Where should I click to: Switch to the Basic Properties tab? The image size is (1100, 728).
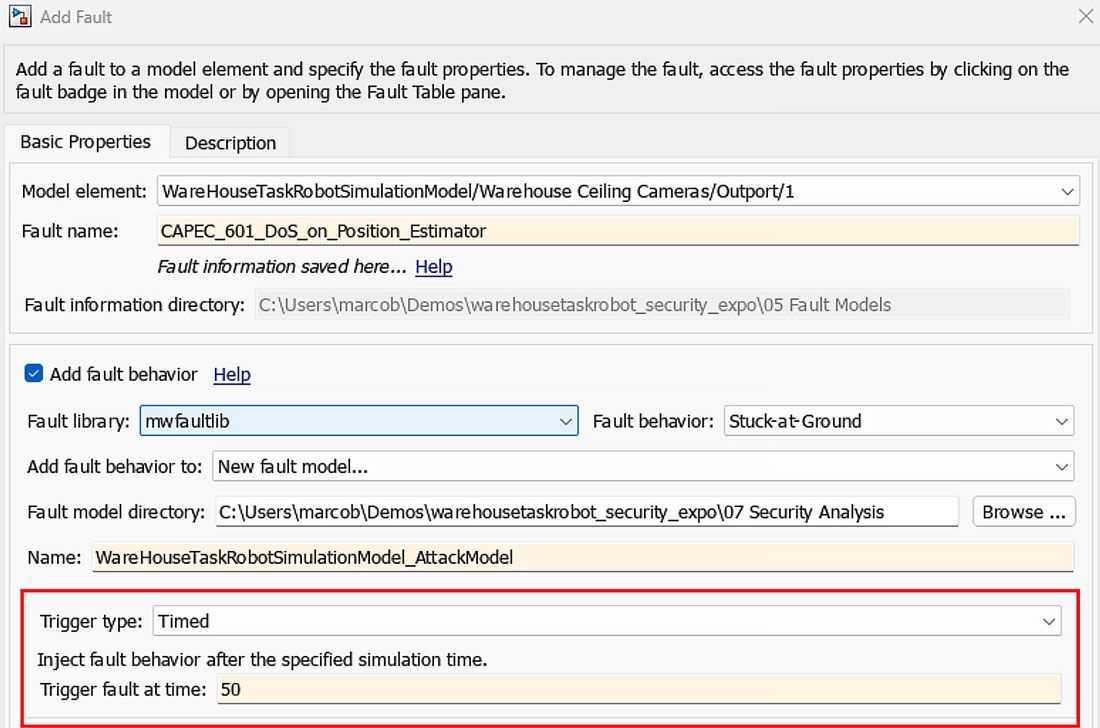[x=85, y=142]
